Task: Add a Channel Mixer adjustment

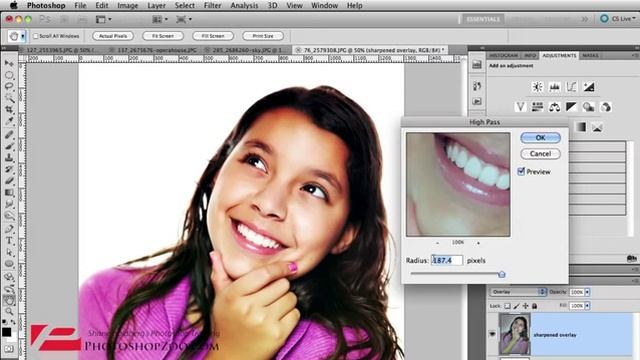Action: click(x=606, y=107)
